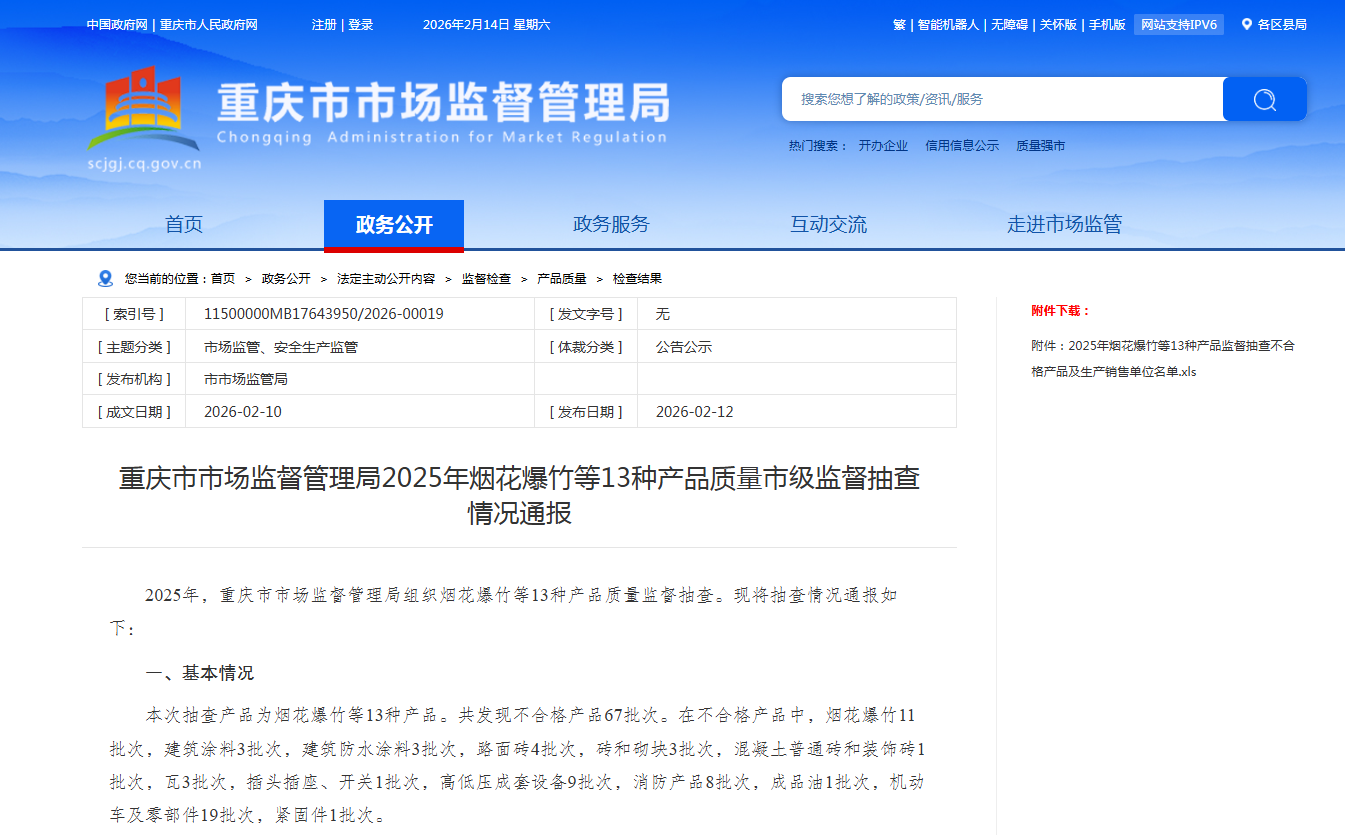Viewport: 1345px width, 835px height.
Task: Click the location pin beside 各区县局
Action: (1247, 24)
